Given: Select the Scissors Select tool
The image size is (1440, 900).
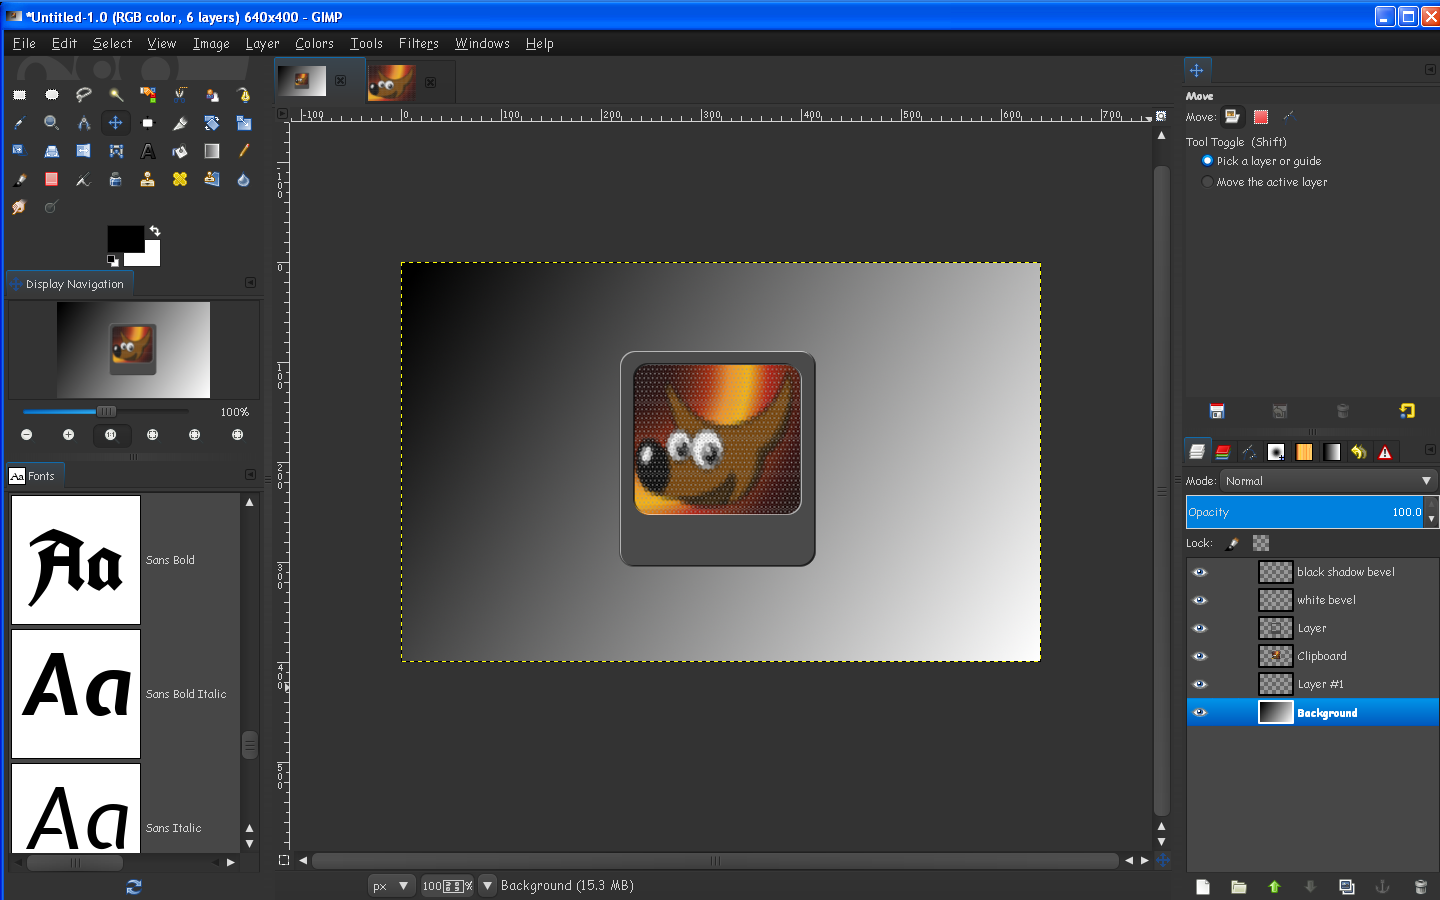Looking at the screenshot, I should coord(180,95).
